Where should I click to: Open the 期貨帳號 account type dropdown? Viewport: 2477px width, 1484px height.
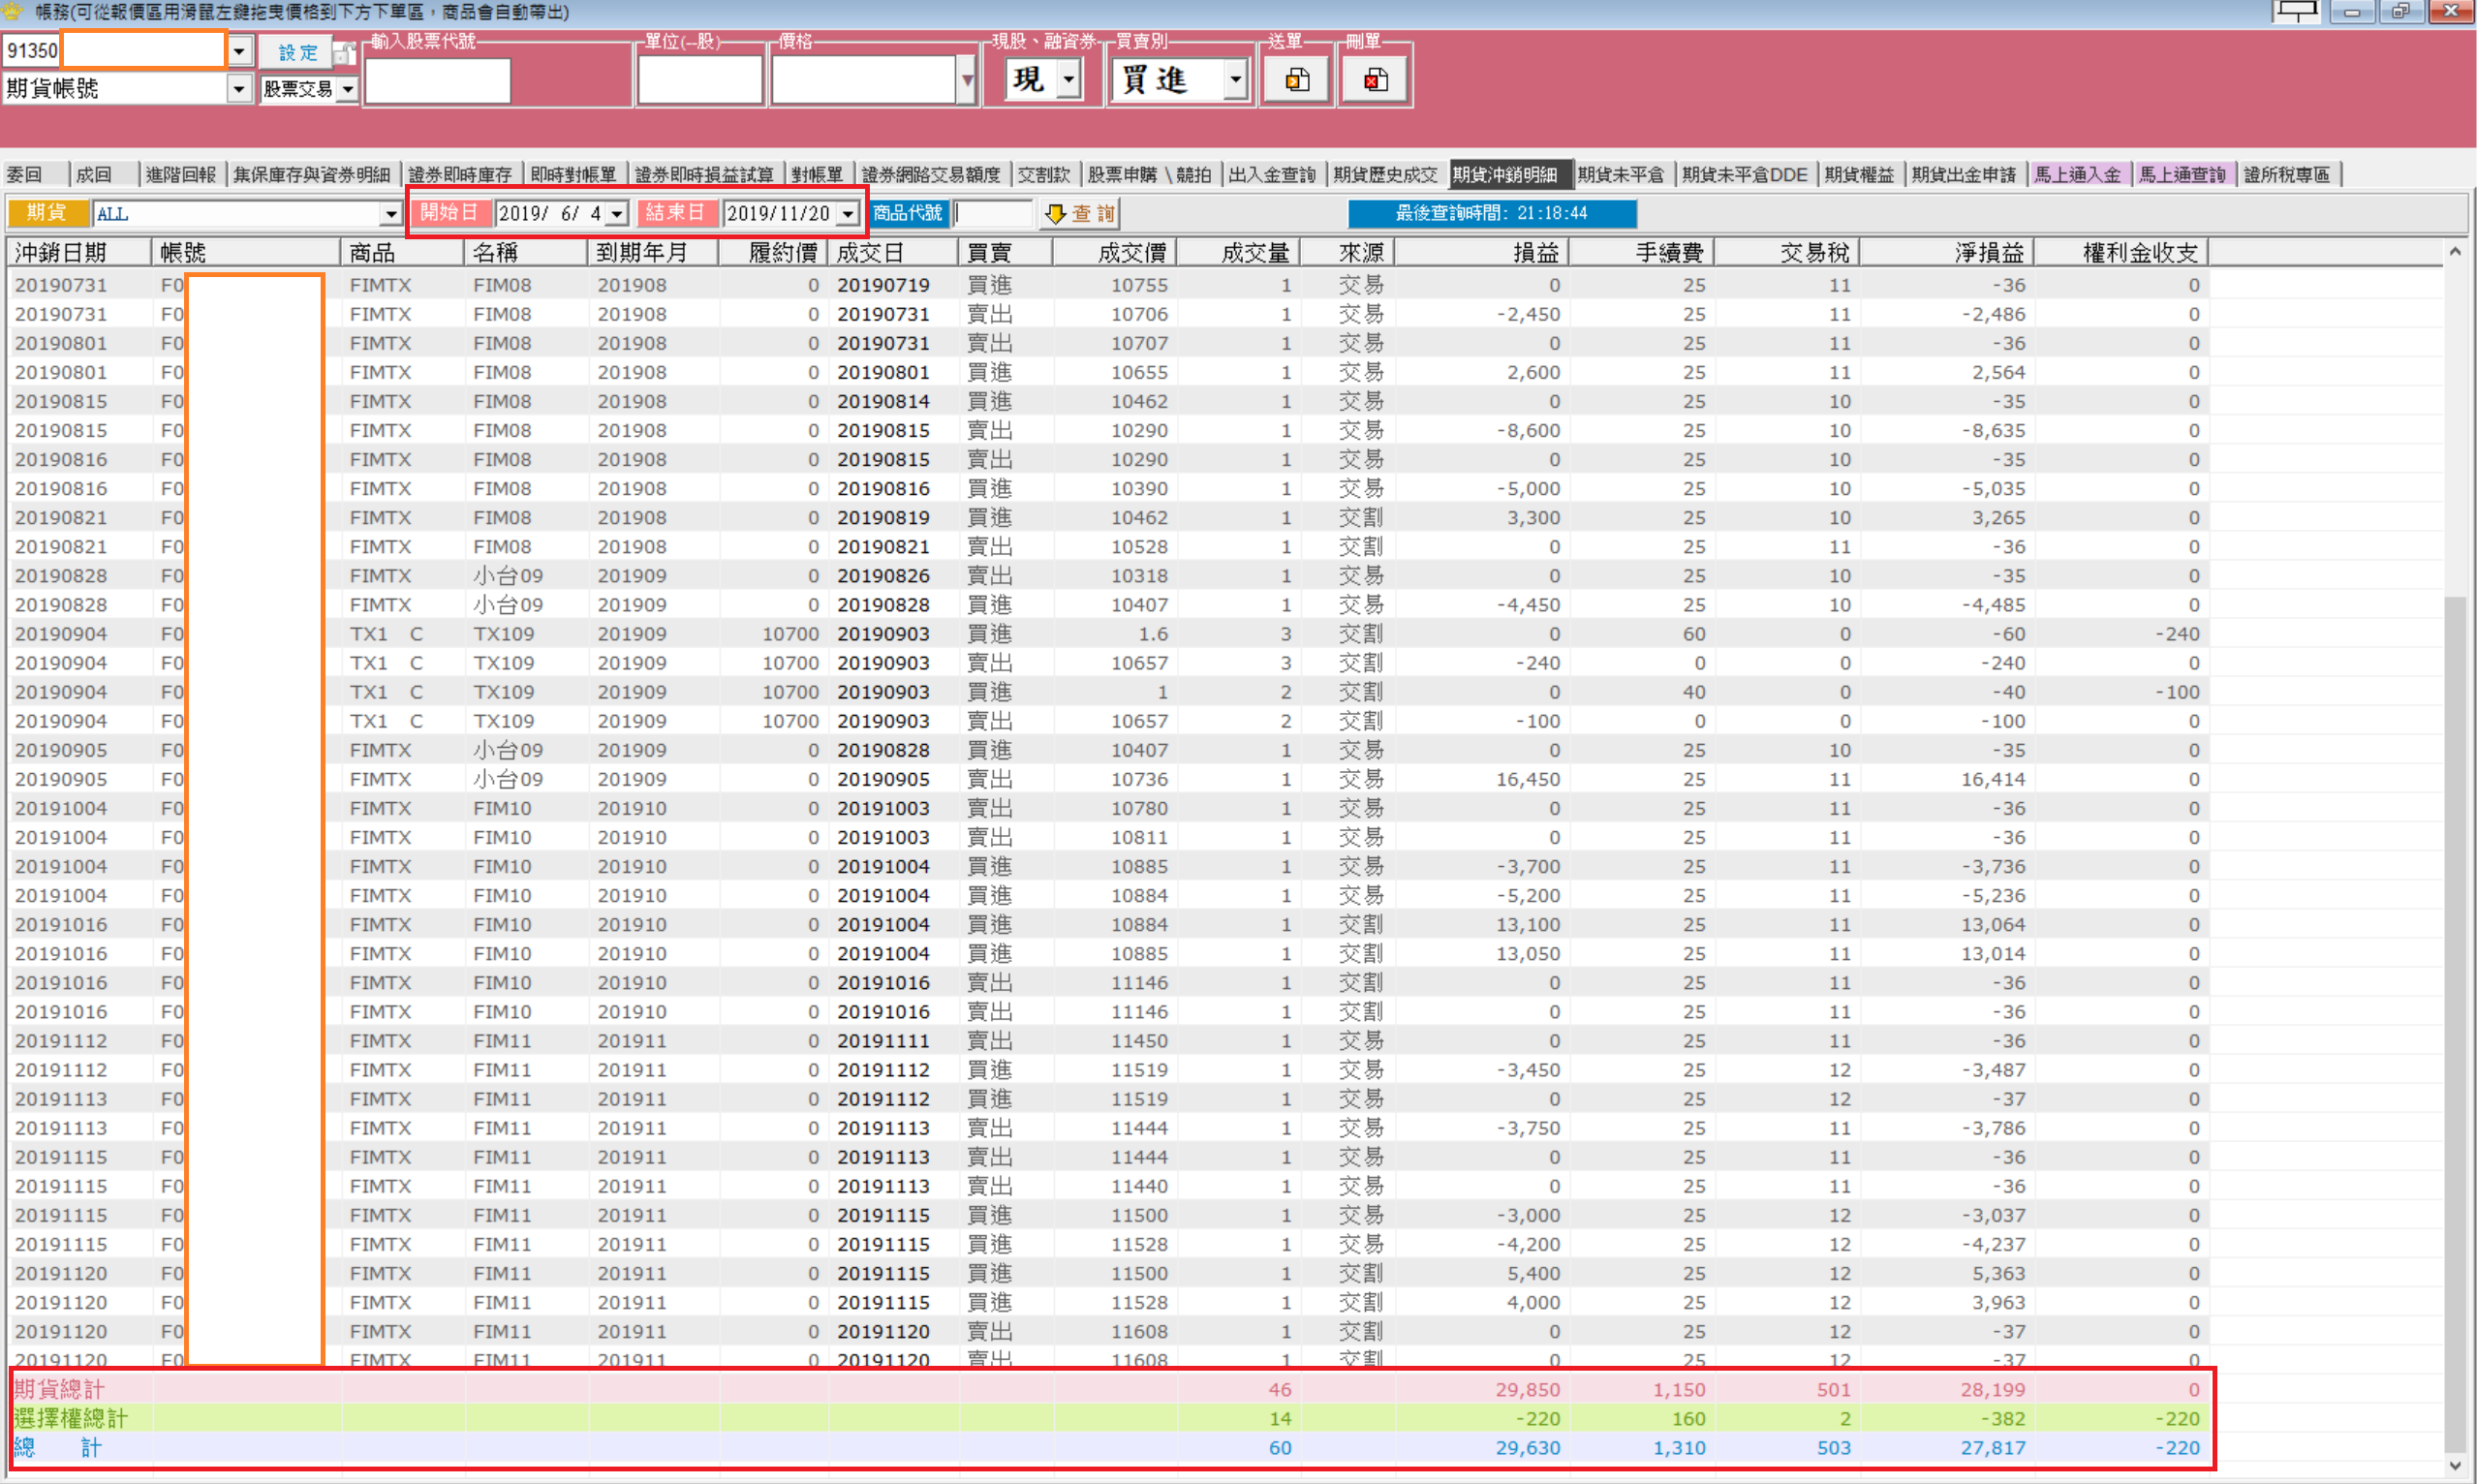pyautogui.click(x=239, y=89)
